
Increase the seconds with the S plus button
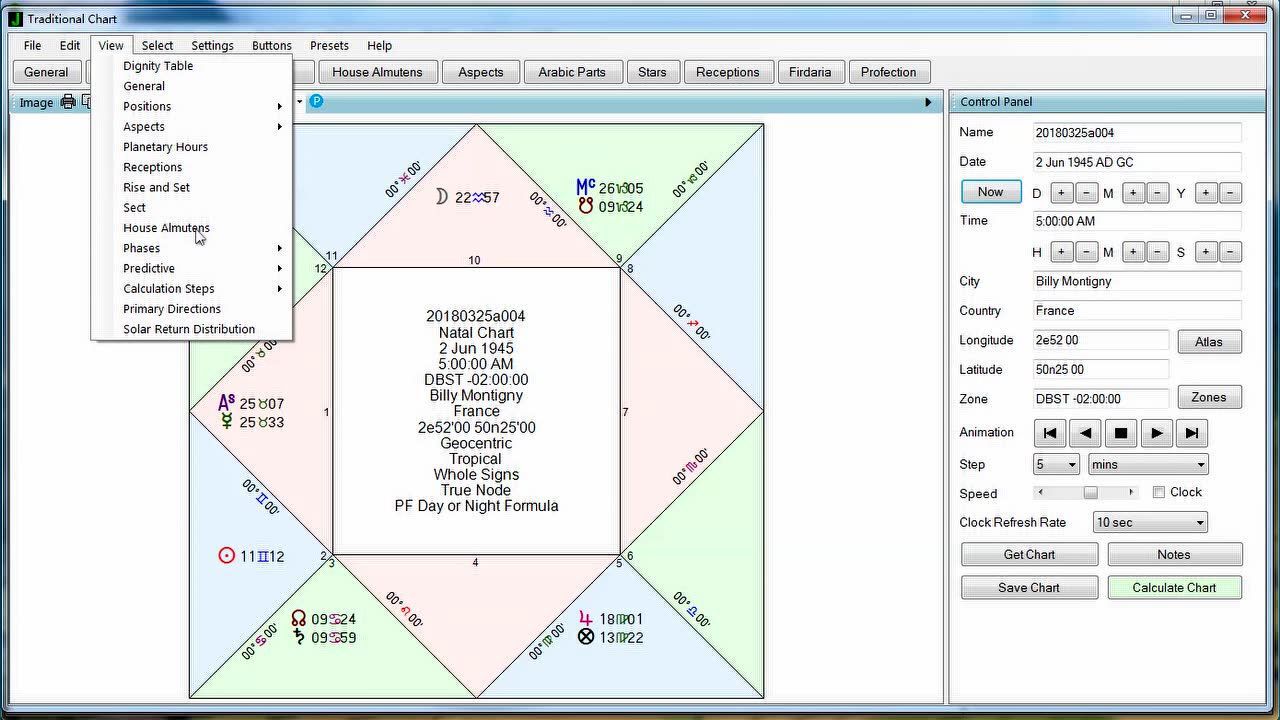1206,252
